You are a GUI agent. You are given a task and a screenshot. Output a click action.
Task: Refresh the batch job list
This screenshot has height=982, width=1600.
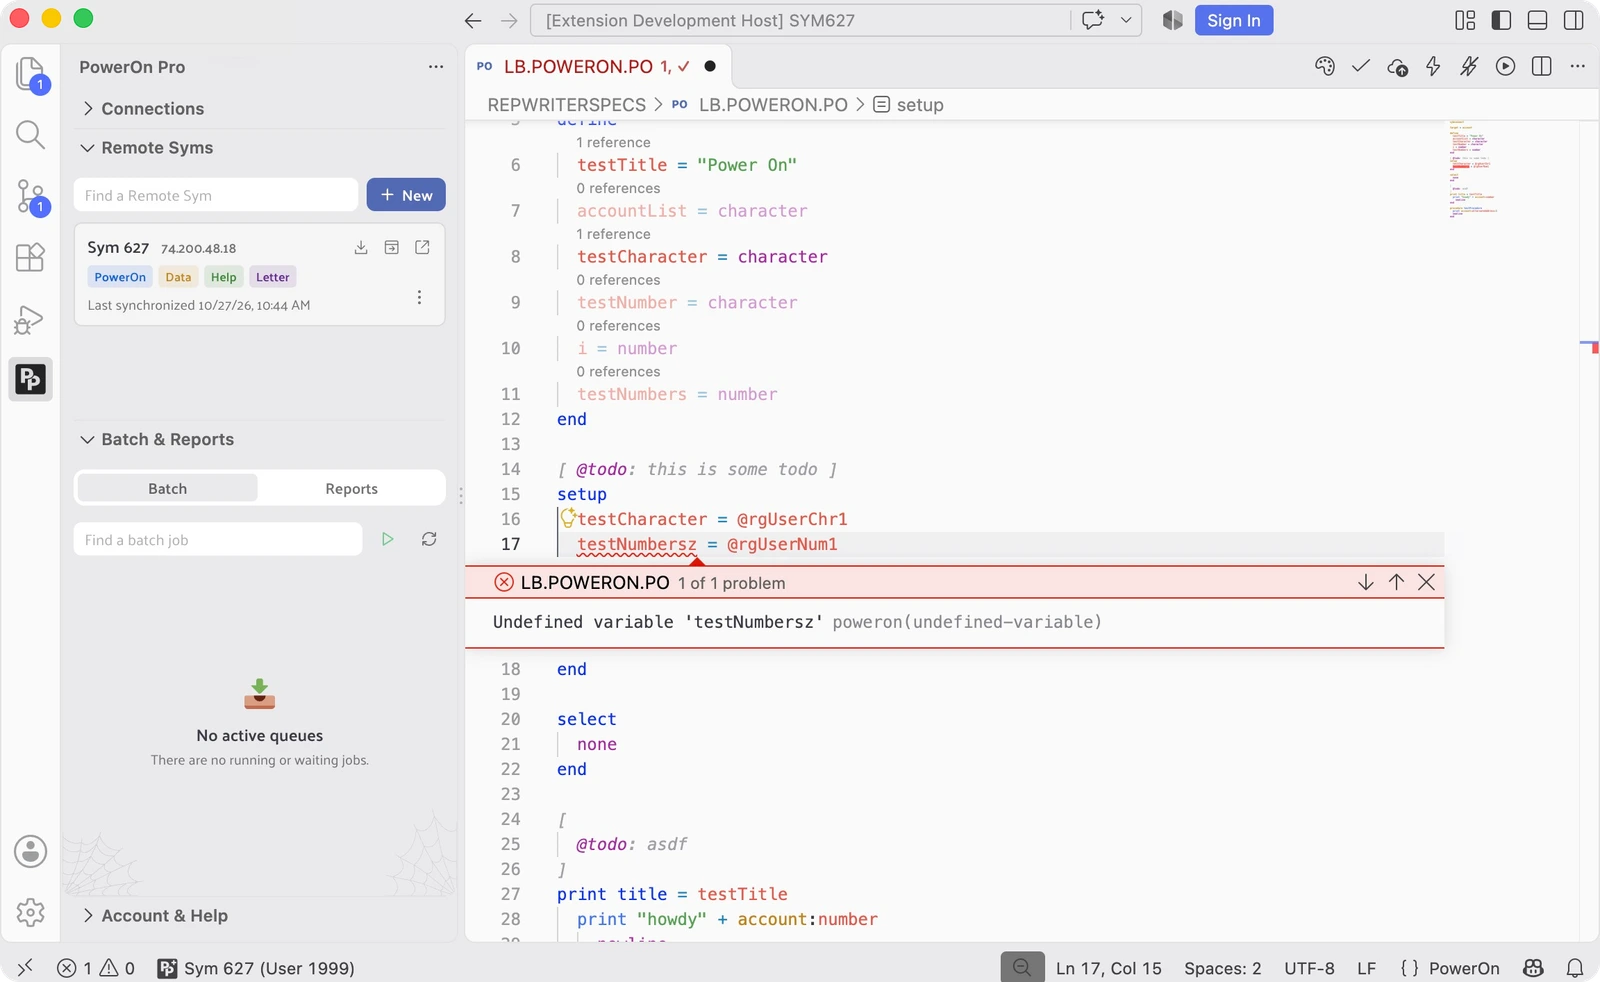tap(429, 539)
